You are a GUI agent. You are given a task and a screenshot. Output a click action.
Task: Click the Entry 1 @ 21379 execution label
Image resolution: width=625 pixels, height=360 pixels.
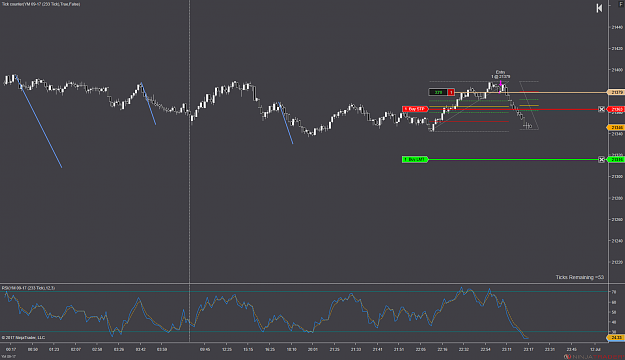[501, 74]
